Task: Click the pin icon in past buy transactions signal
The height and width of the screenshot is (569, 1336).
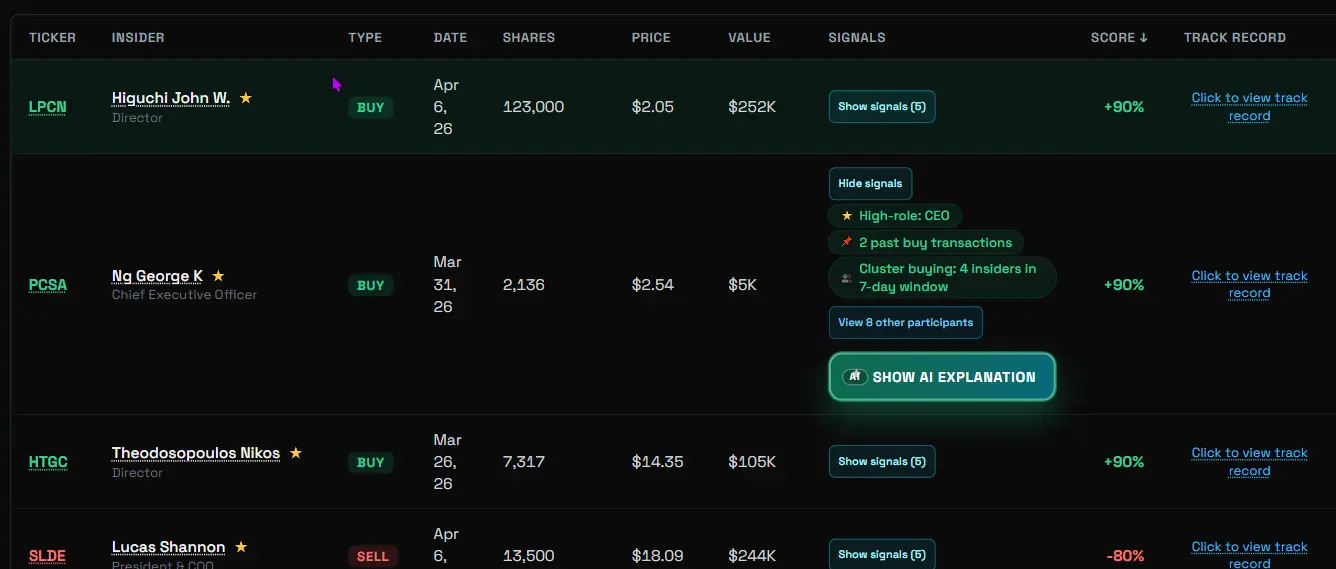Action: coord(847,243)
